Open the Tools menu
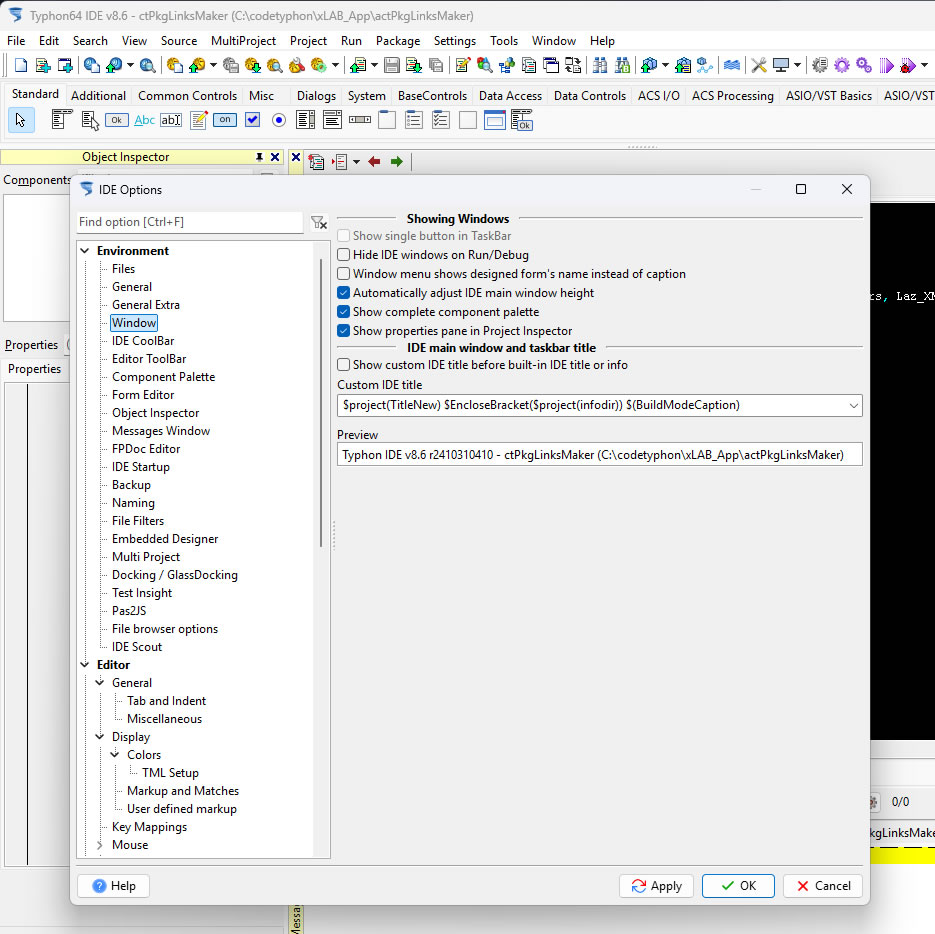 pyautogui.click(x=504, y=41)
